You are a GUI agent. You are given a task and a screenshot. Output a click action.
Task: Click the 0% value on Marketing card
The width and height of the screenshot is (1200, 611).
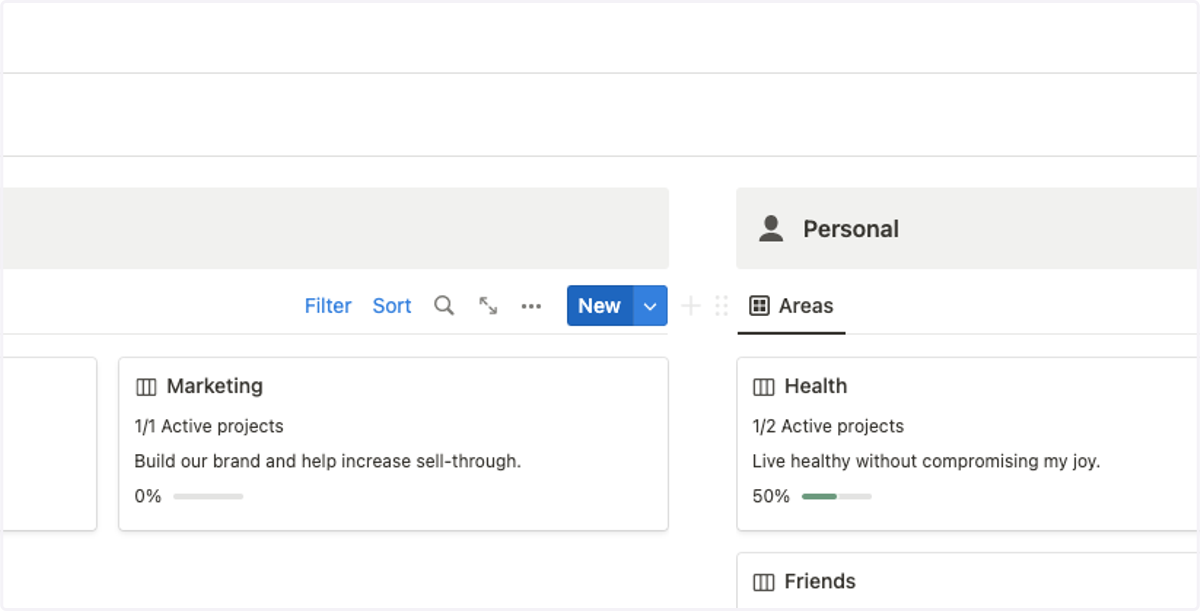pos(148,496)
